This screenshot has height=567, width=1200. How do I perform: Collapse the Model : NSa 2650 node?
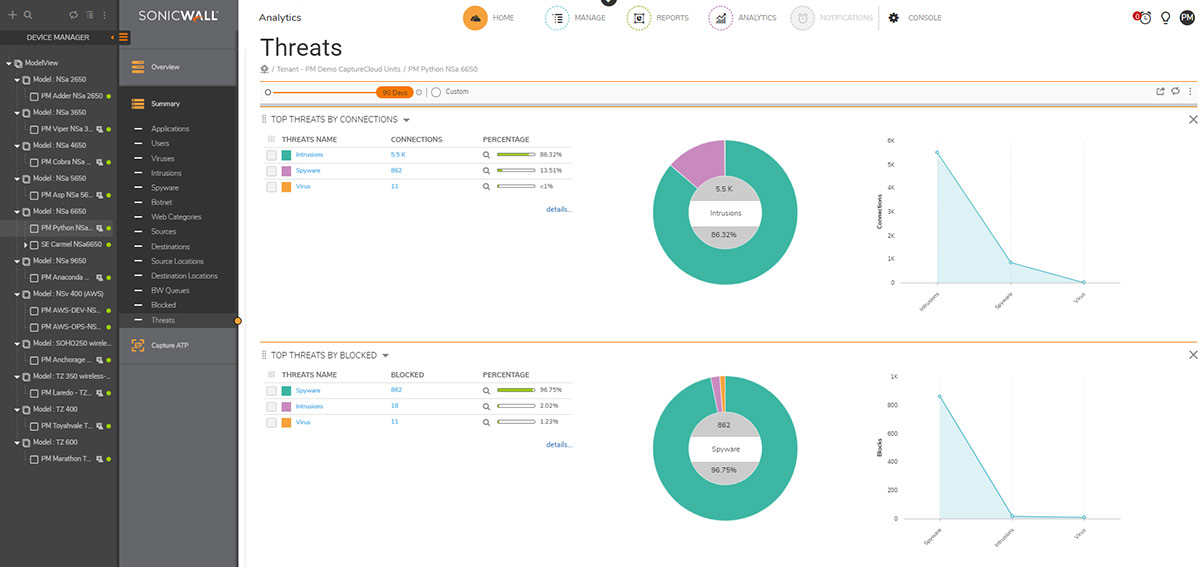(17, 79)
